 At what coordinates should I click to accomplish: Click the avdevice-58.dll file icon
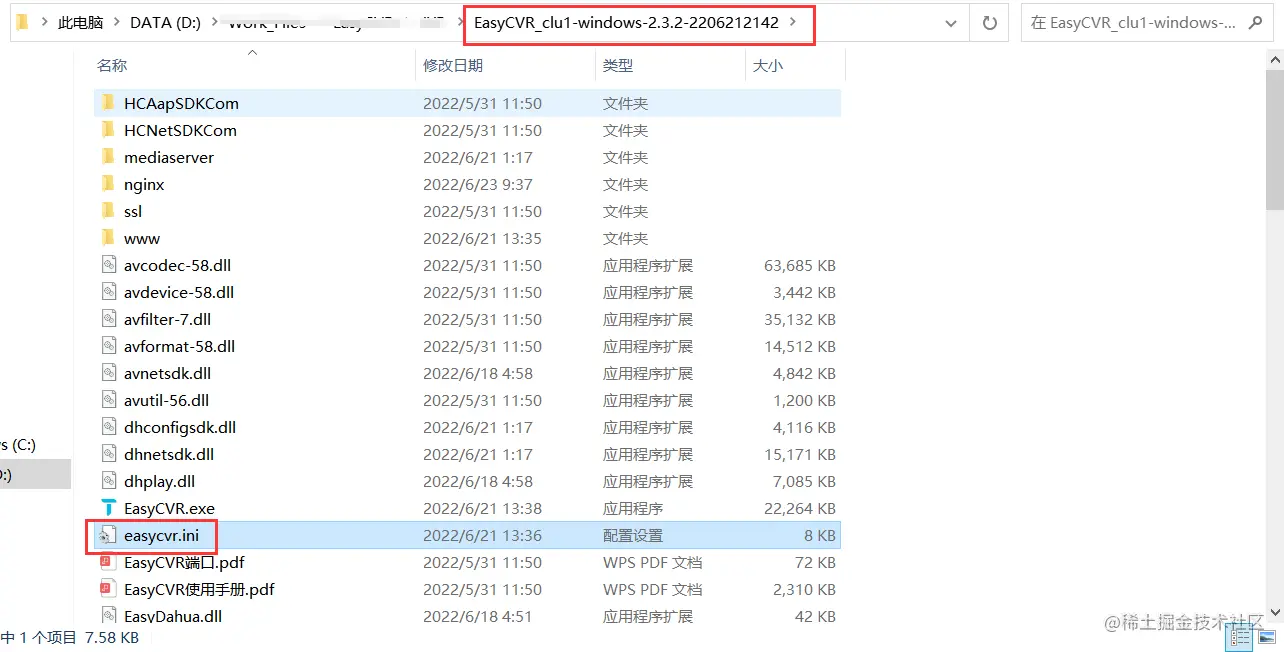[108, 292]
